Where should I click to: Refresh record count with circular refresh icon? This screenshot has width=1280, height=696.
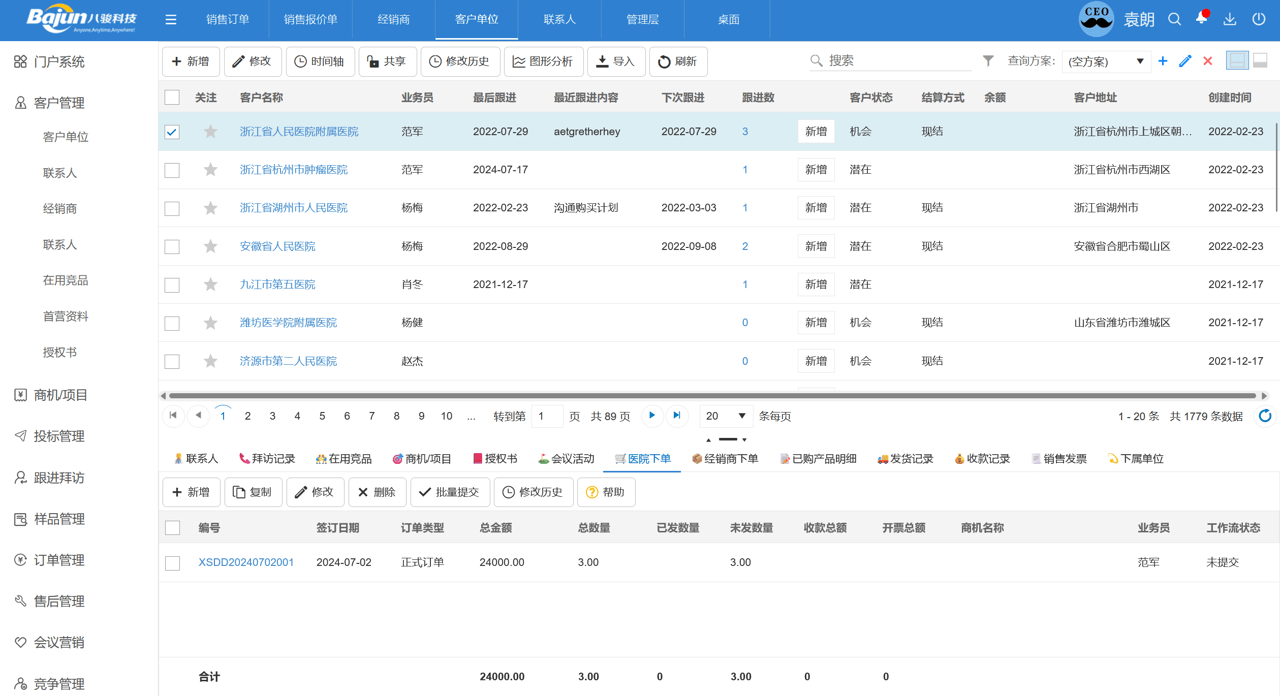tap(1264, 415)
